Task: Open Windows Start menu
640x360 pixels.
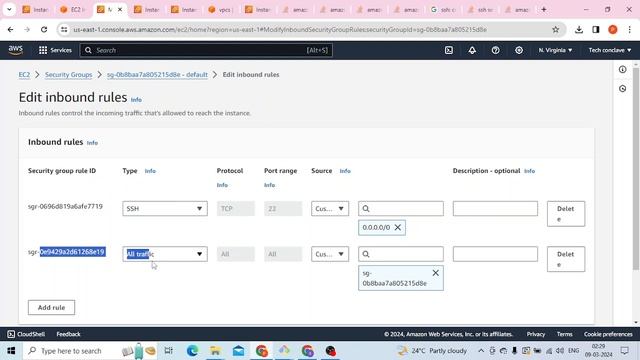Action: 11,351
